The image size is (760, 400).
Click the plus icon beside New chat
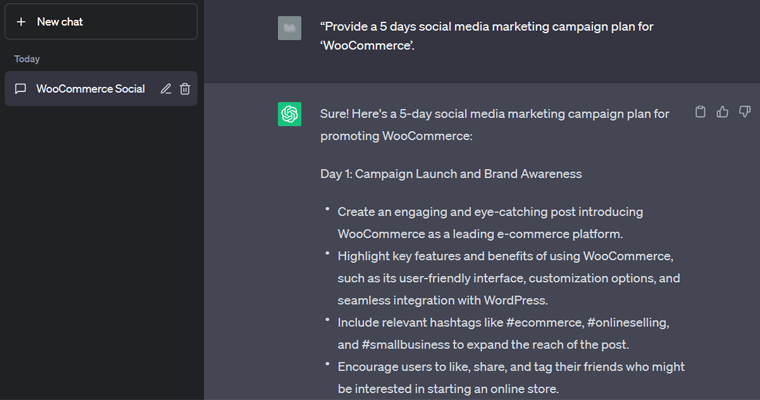click(21, 22)
